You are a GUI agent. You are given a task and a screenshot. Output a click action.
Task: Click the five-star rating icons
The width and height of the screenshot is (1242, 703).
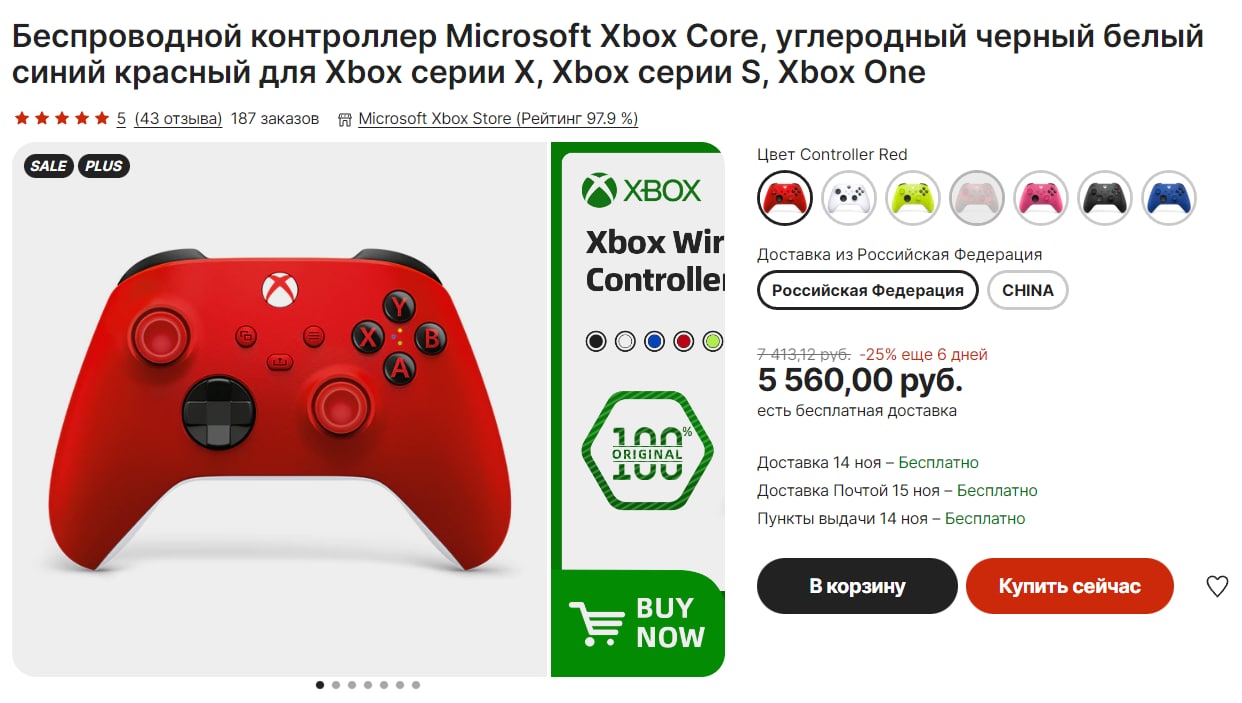(61, 118)
